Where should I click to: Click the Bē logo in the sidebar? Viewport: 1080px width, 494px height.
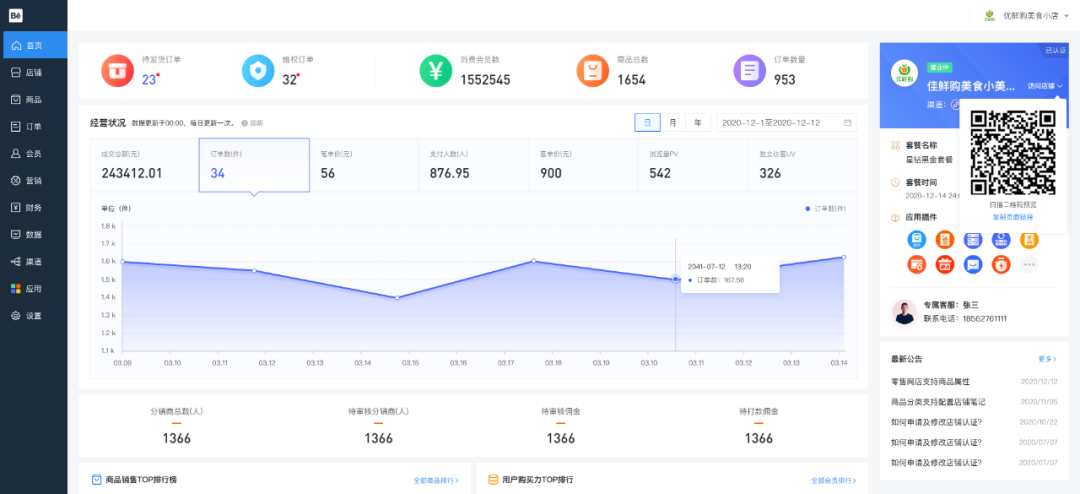[x=16, y=15]
